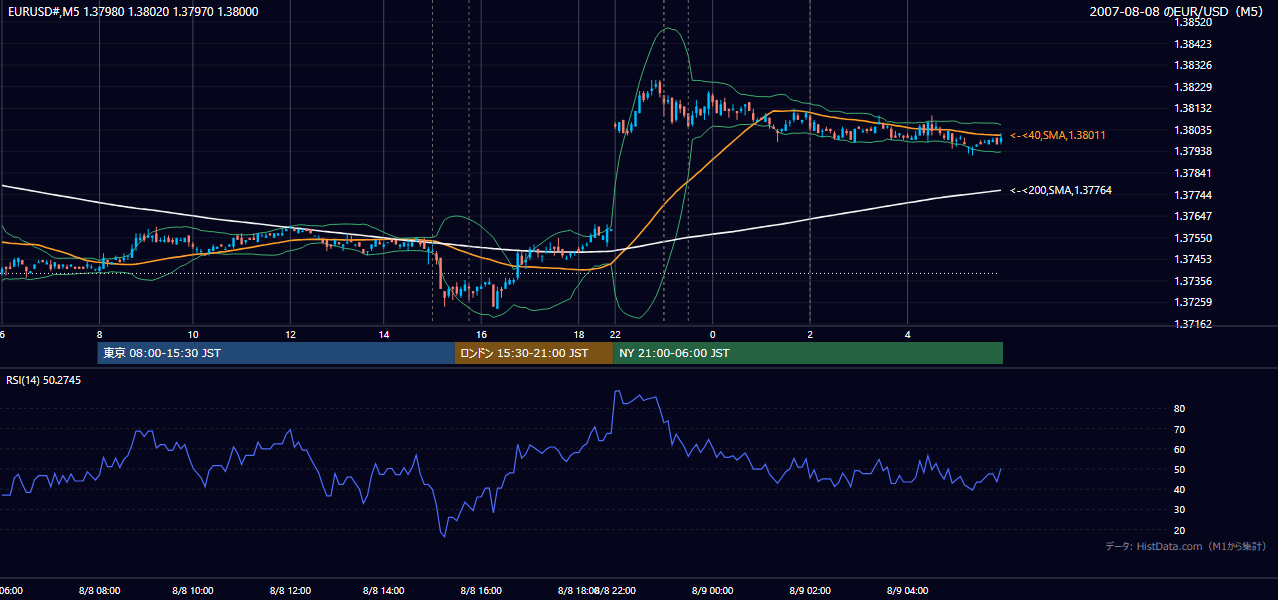Screen dimensions: 1278x600
Task: Click the 8/8 14:00 bottom time label
Action: 384,591
